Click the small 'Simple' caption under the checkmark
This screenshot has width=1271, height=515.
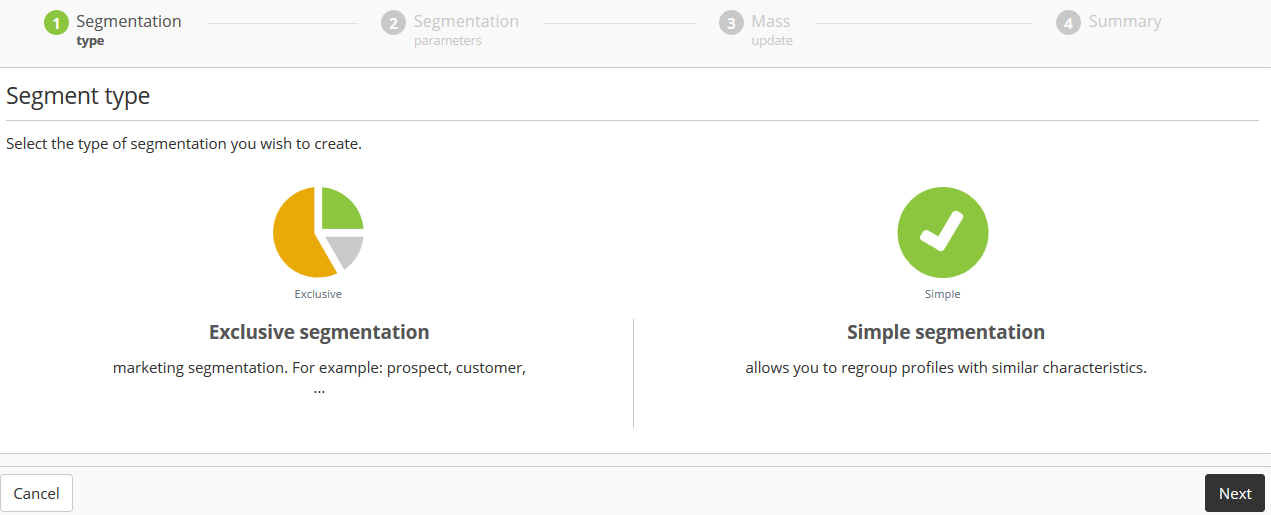(943, 294)
